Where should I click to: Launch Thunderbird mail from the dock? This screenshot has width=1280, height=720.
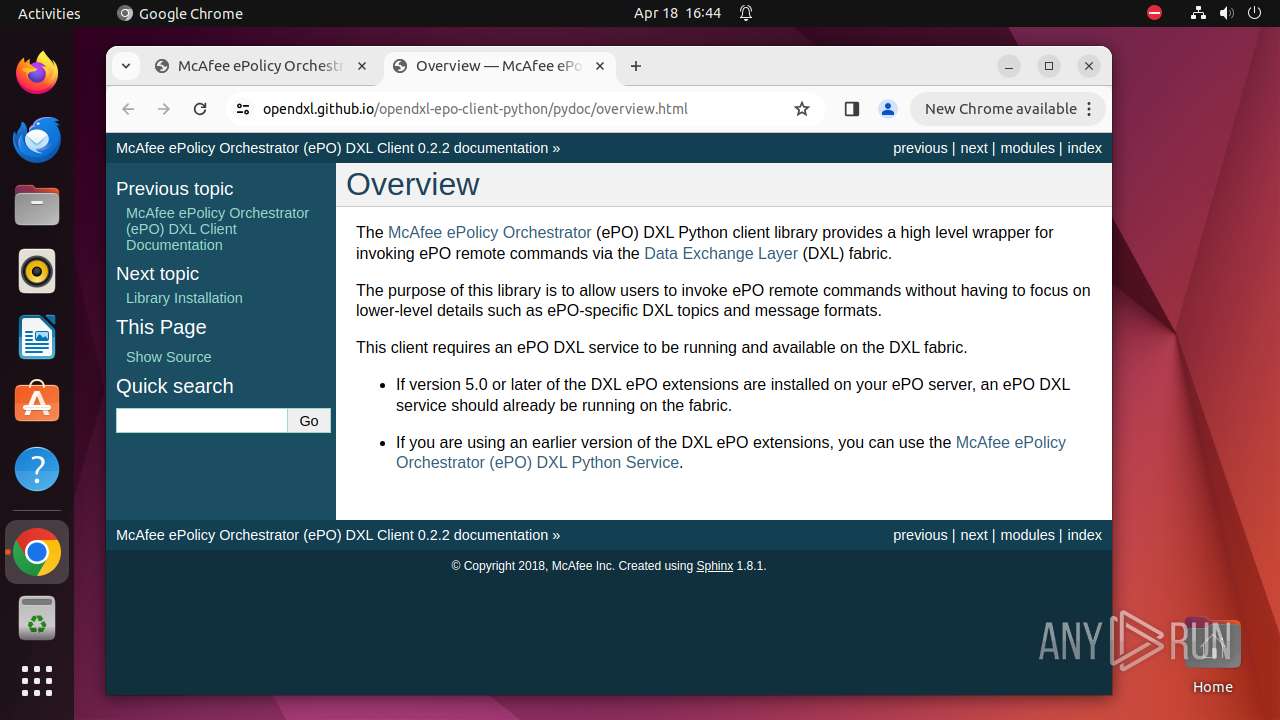pos(37,139)
